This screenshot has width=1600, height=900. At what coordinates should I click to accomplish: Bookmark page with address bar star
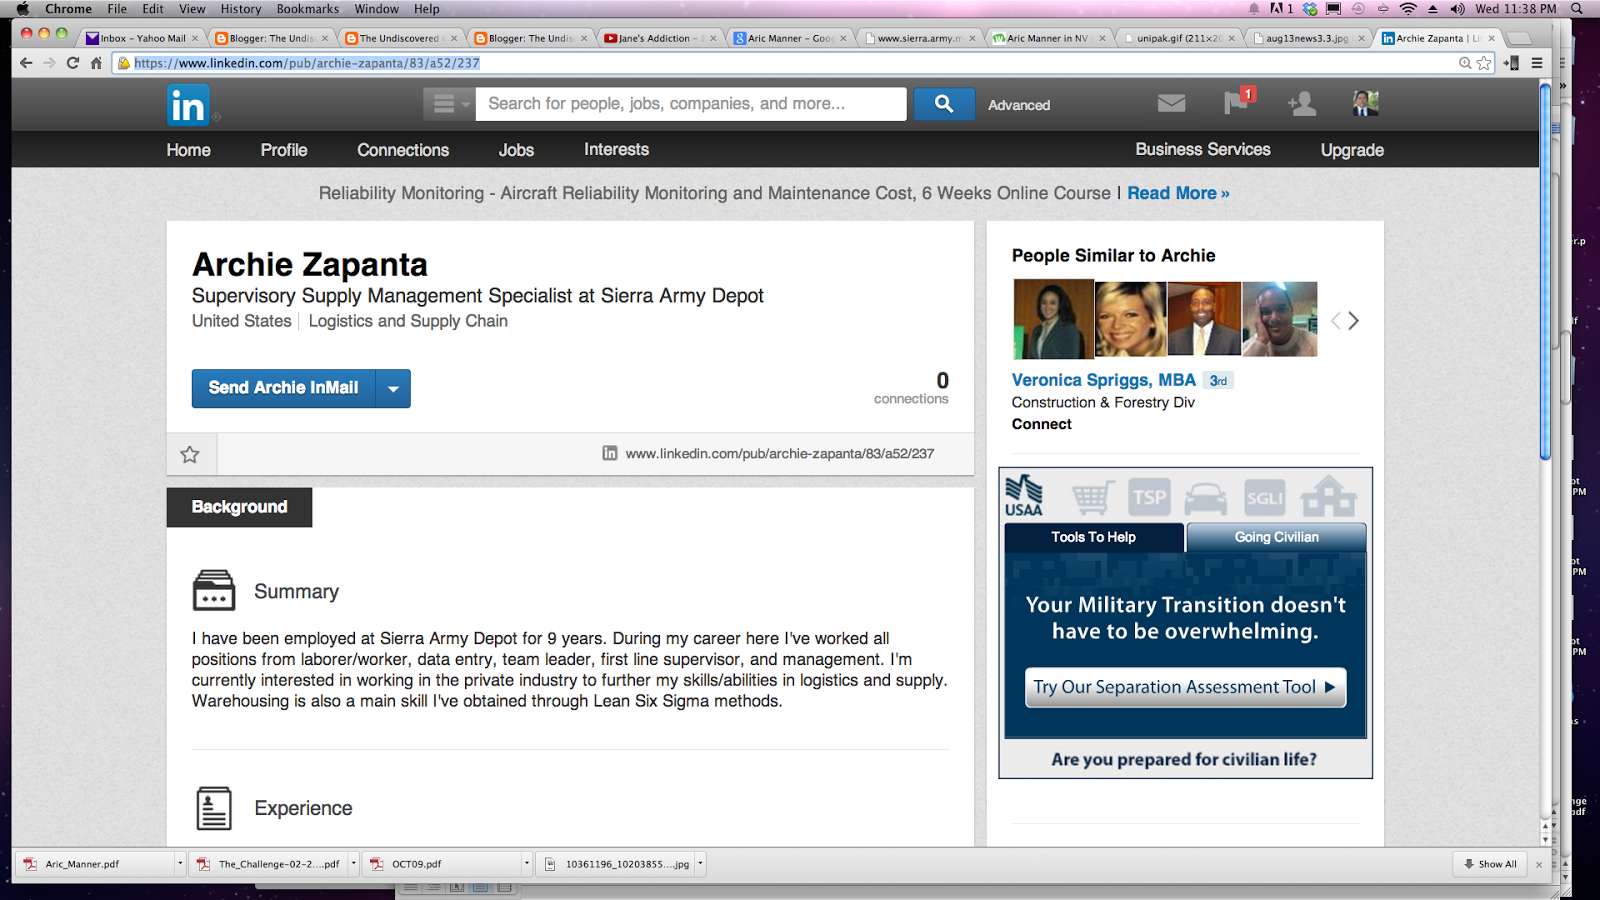click(1484, 63)
